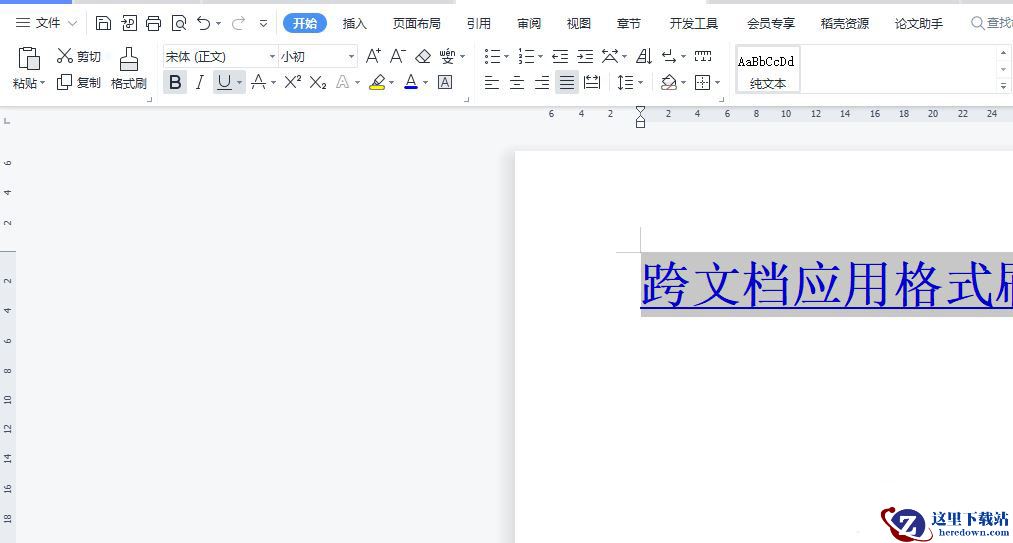Switch to the 视图 tab

579,24
